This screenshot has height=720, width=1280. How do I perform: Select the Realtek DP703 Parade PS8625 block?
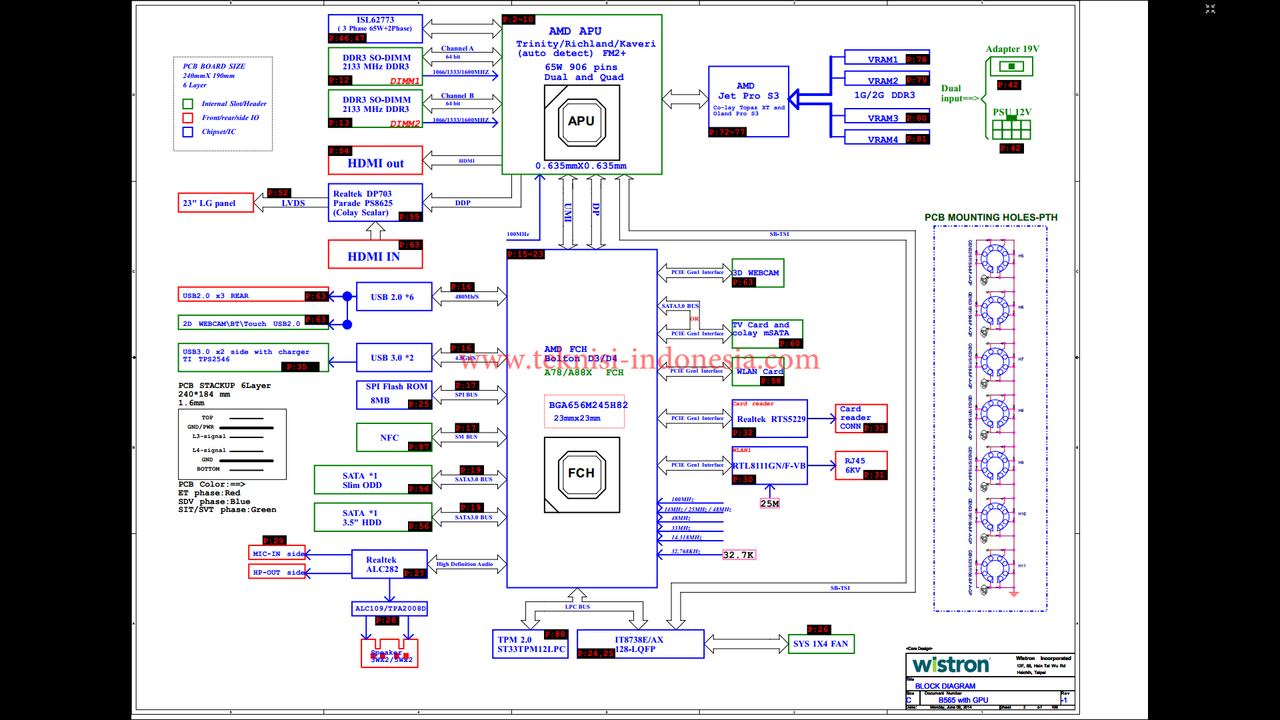(x=375, y=202)
